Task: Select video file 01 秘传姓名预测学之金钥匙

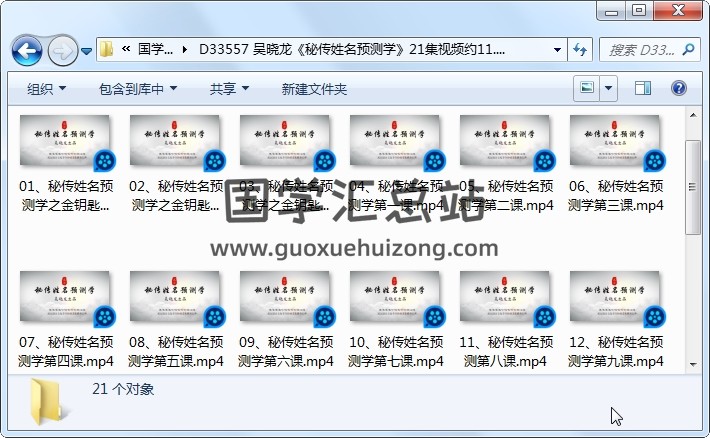Action: point(65,165)
